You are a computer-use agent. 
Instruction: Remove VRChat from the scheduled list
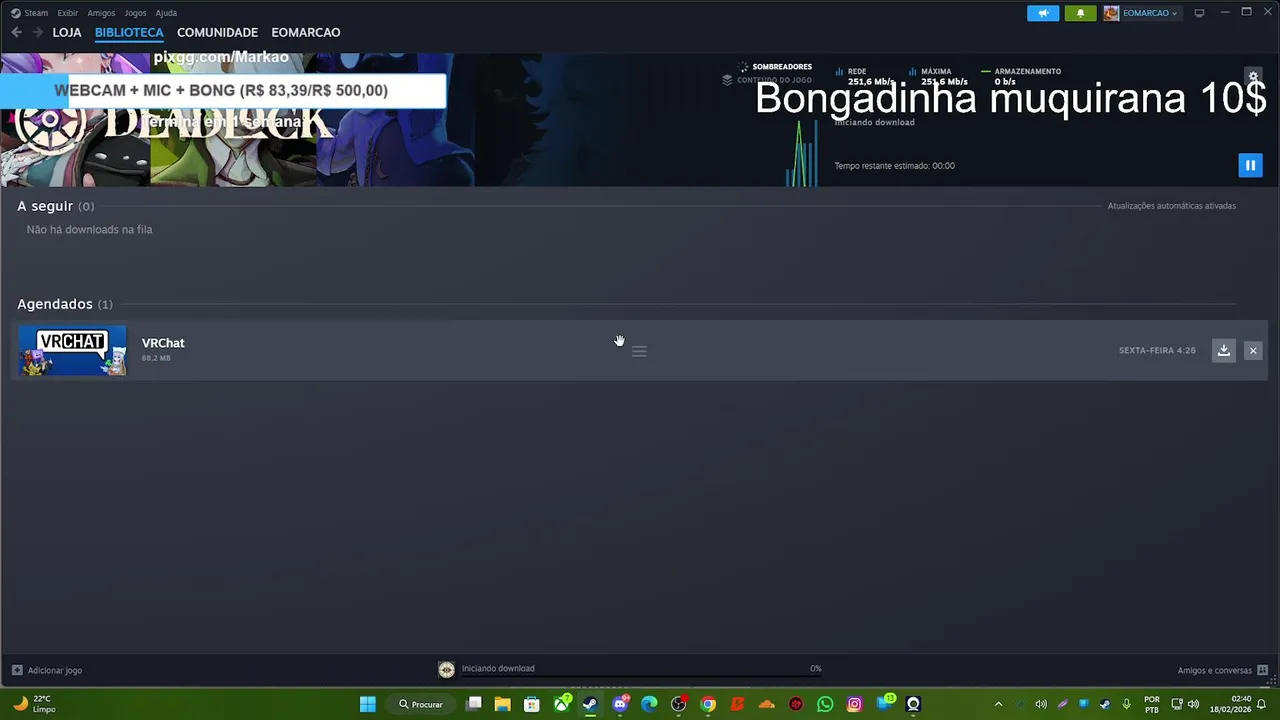tap(1253, 350)
